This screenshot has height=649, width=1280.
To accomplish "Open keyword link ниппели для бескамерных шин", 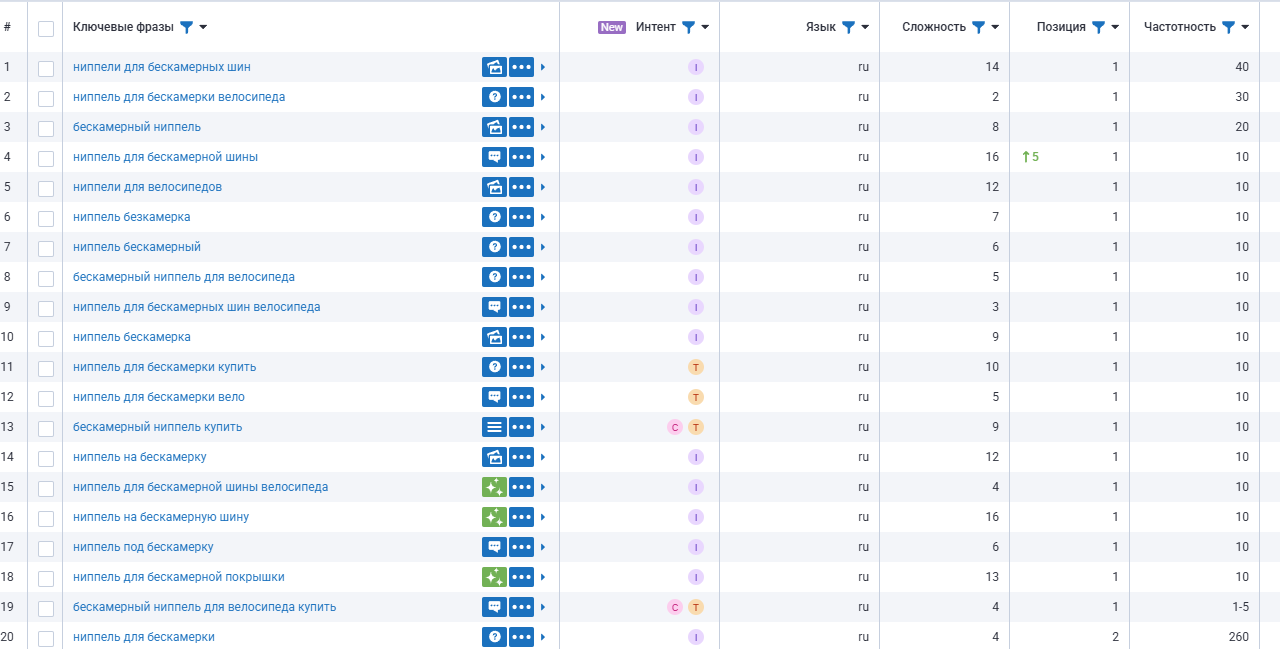I will click(x=162, y=67).
